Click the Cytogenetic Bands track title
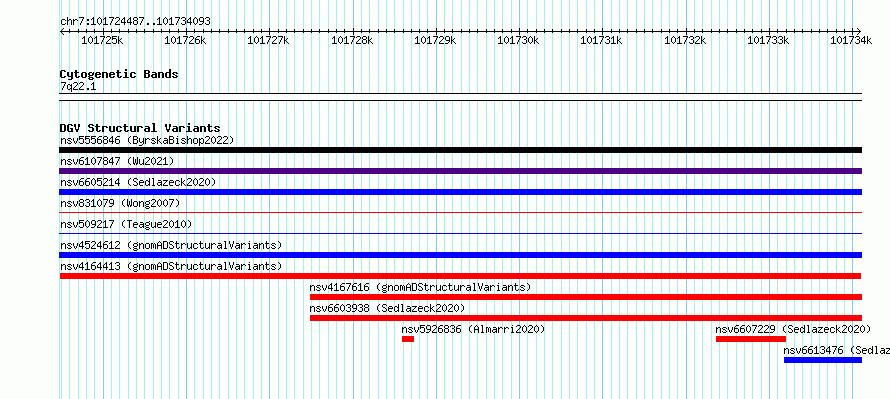The image size is (890, 399). tap(119, 74)
